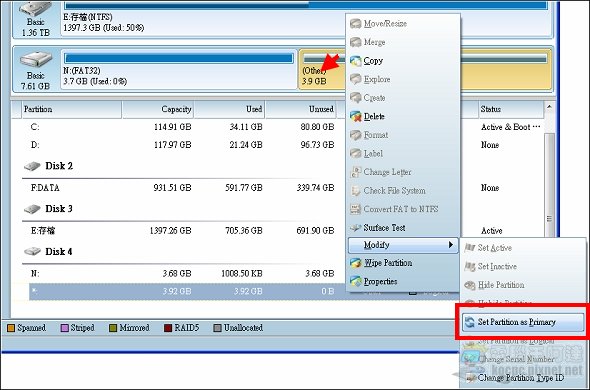Click the Disk 4 drive icon
The width and height of the screenshot is (590, 390).
click(32, 251)
